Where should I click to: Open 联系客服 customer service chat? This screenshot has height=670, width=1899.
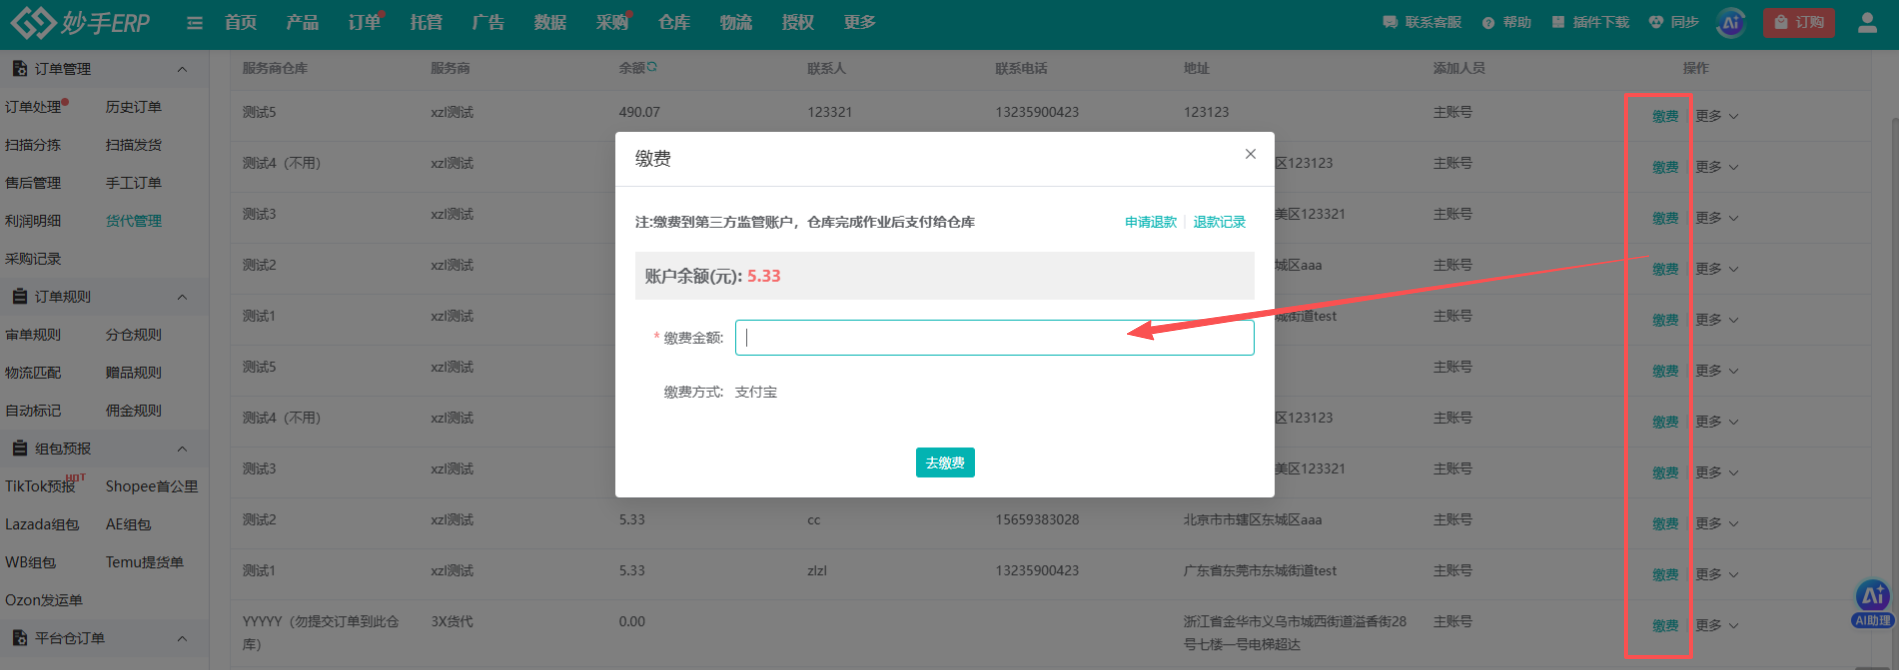1422,22
